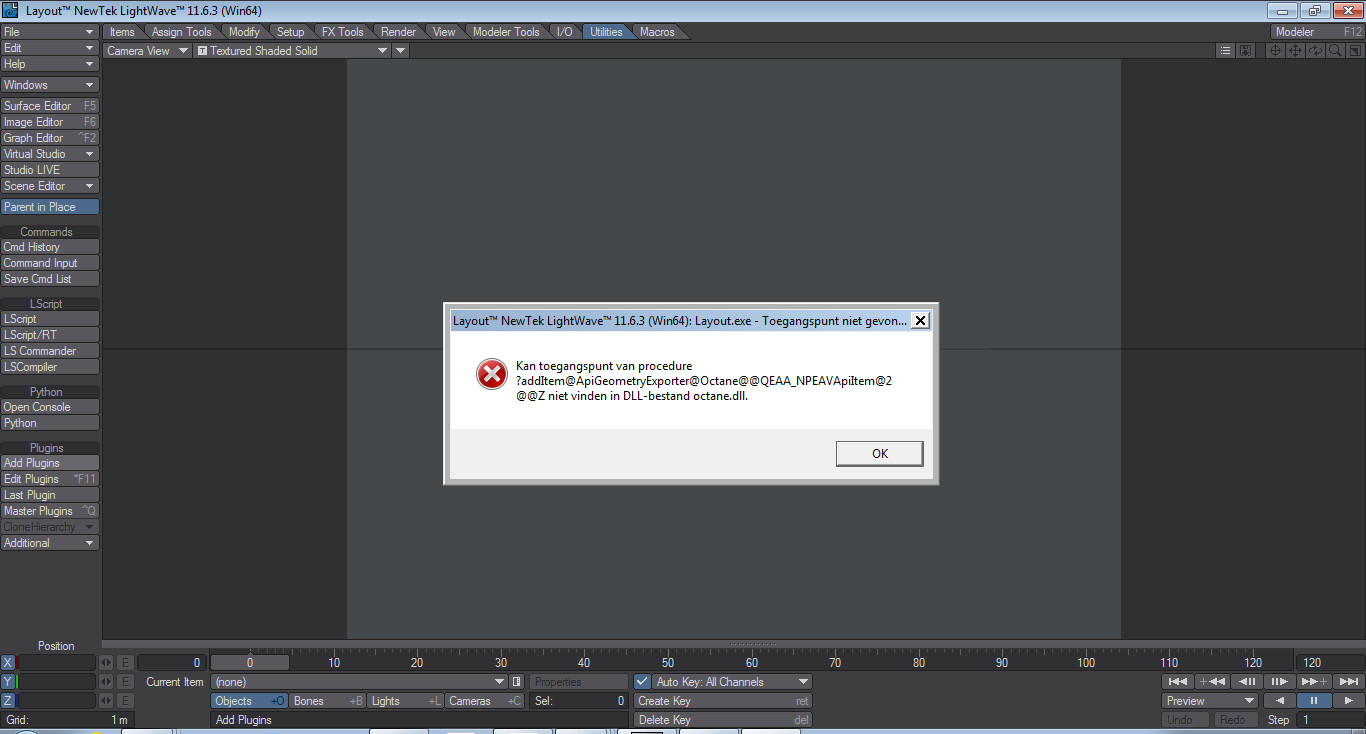Screen dimensions: 1366x734
Task: Click the item picker icon beside Current Item
Action: click(x=517, y=682)
